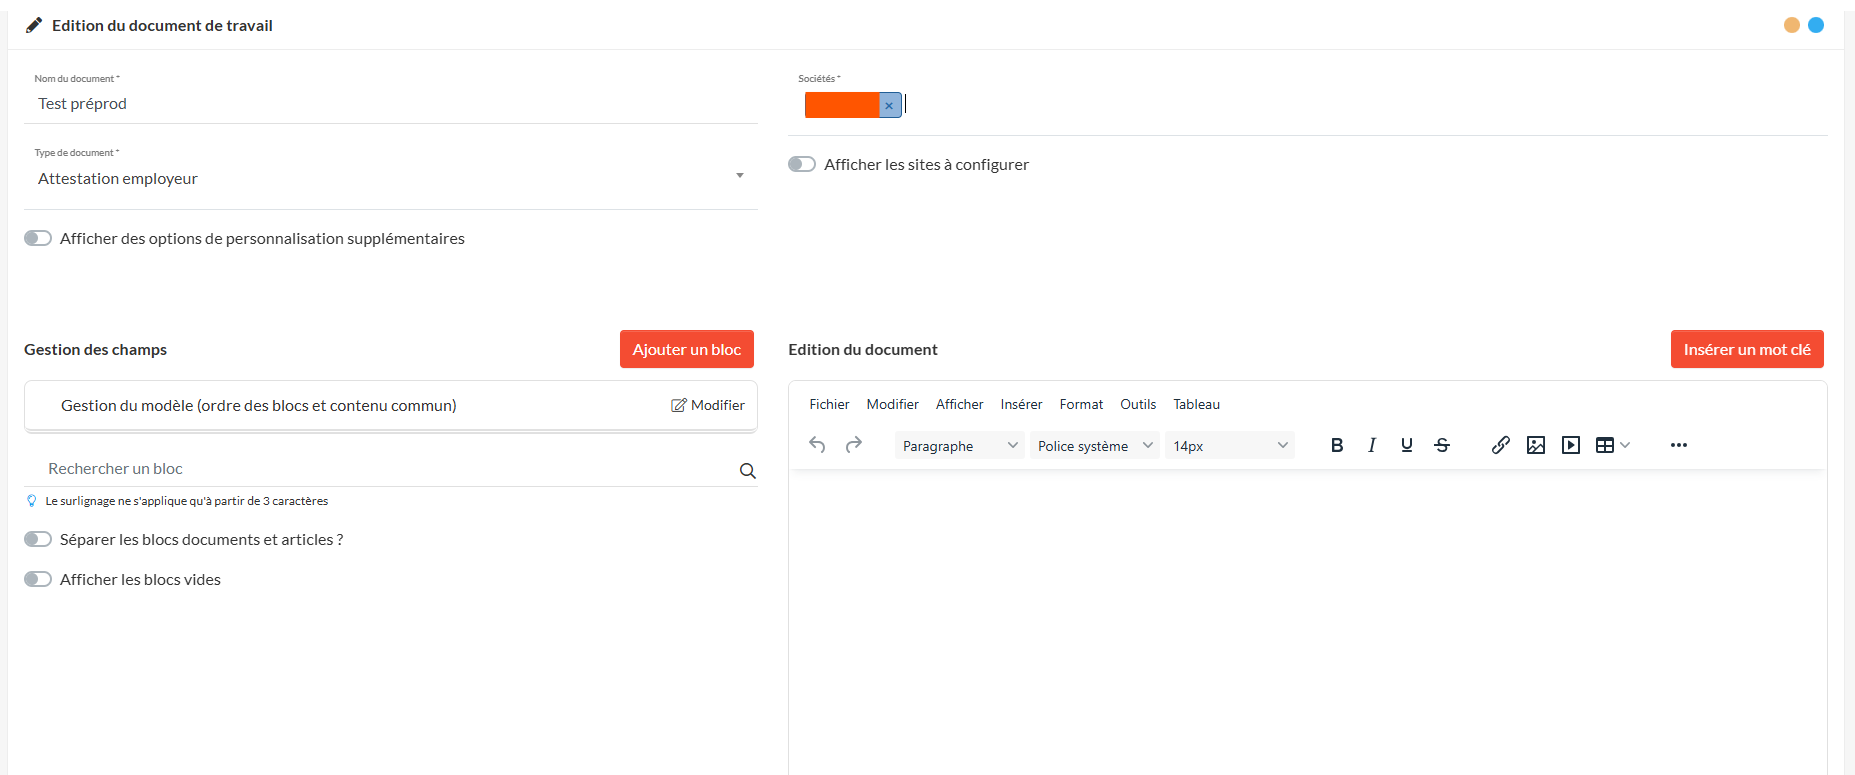
Task: Click the Rechercher un bloc search field
Action: [380, 469]
